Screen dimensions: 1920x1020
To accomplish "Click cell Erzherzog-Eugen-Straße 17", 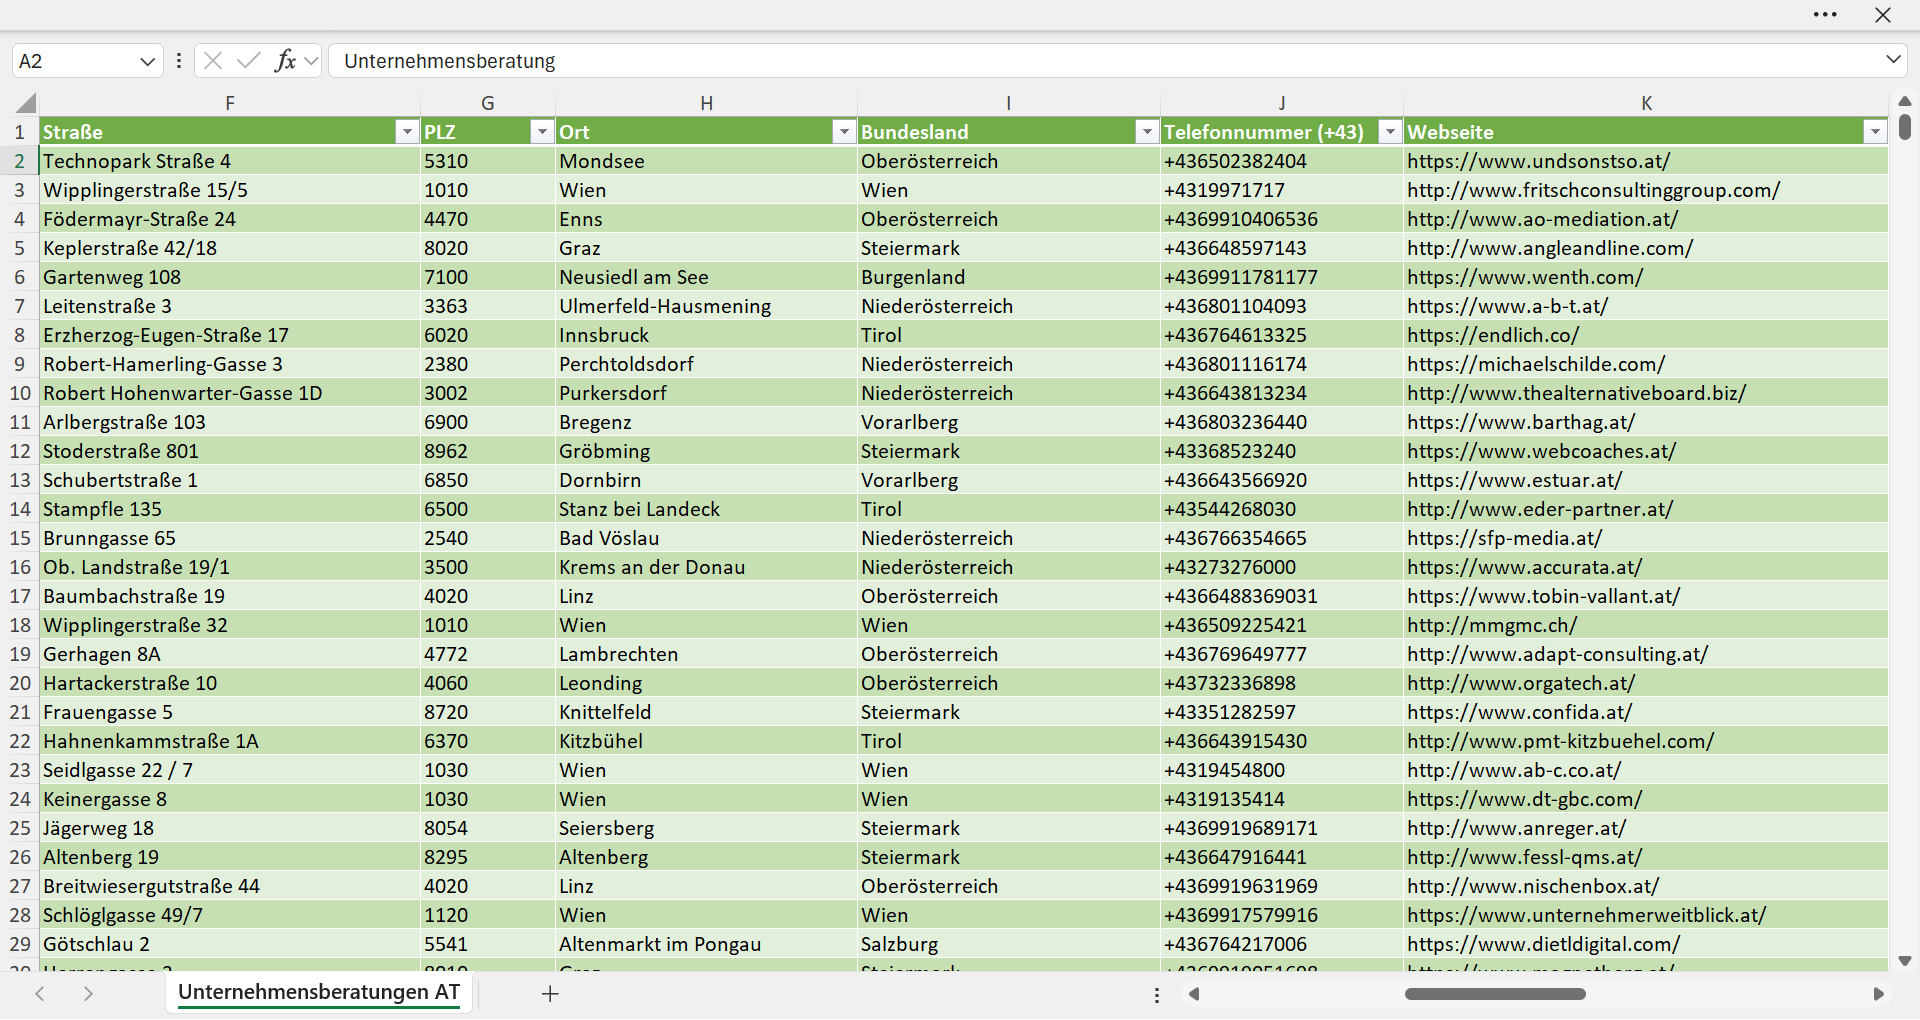I will pyautogui.click(x=230, y=335).
